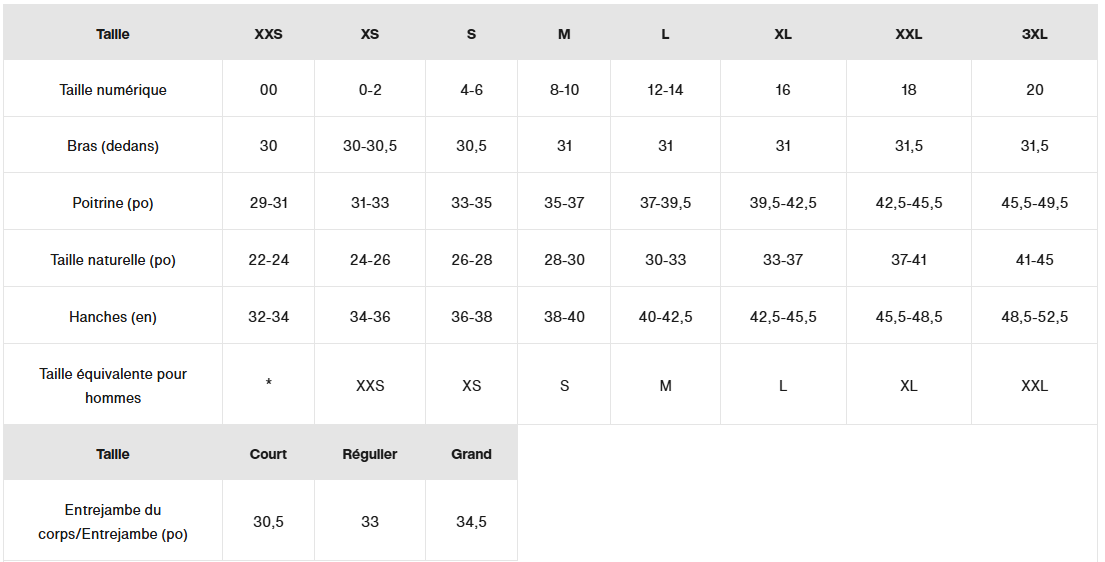Image resolution: width=1105 pixels, height=562 pixels.
Task: Click the 34,5 inseam value
Action: point(471,522)
